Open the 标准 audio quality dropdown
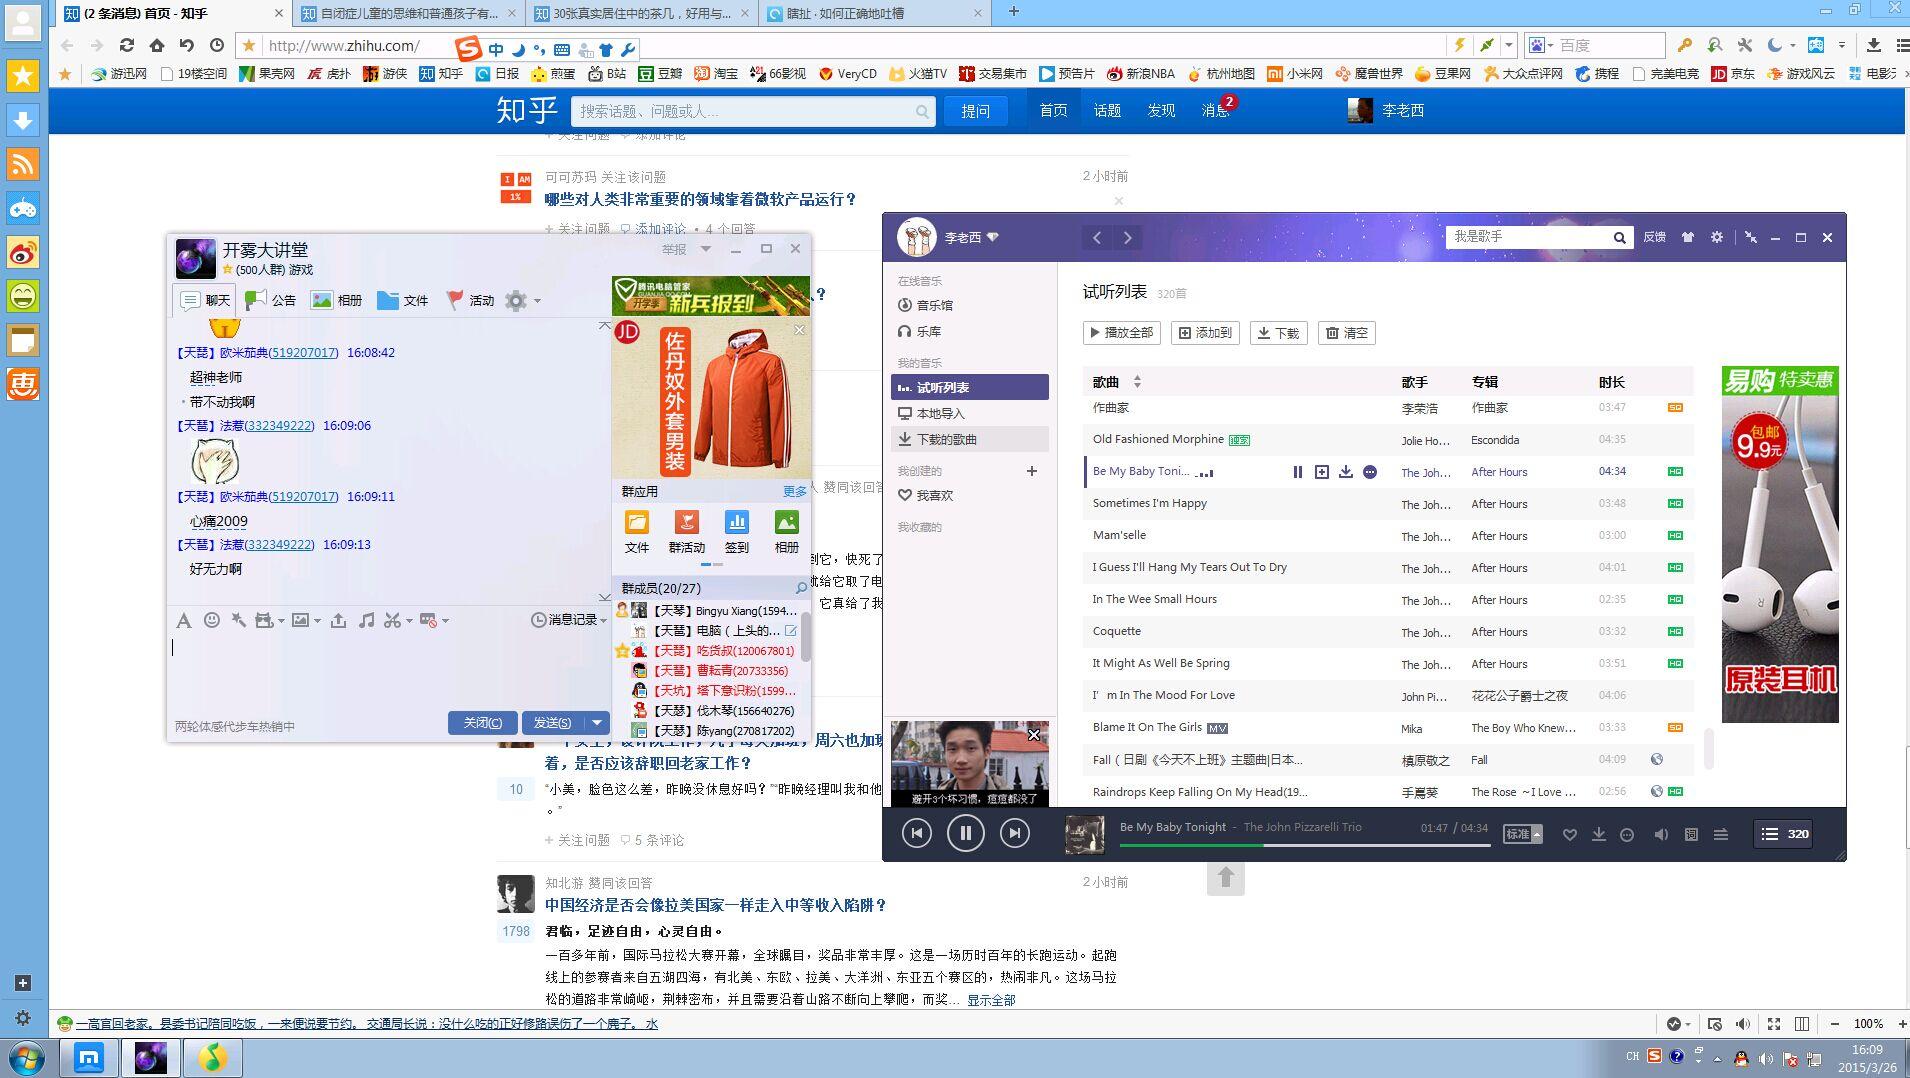 pyautogui.click(x=1523, y=834)
